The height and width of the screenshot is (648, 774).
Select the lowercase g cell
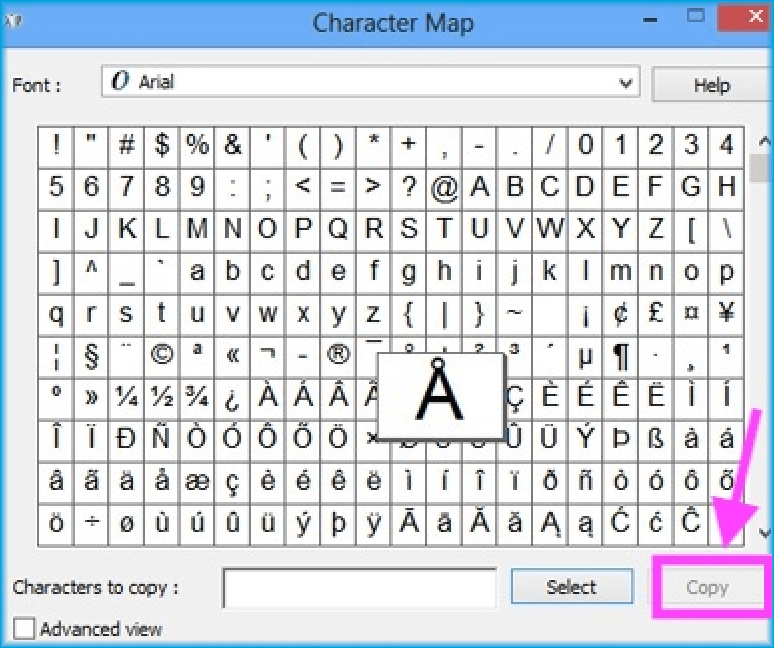point(409,273)
